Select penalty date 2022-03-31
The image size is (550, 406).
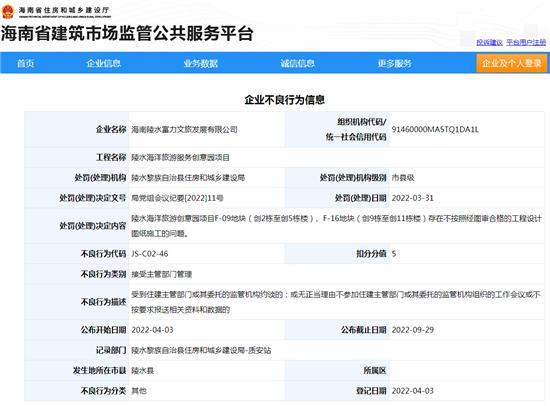412,198
